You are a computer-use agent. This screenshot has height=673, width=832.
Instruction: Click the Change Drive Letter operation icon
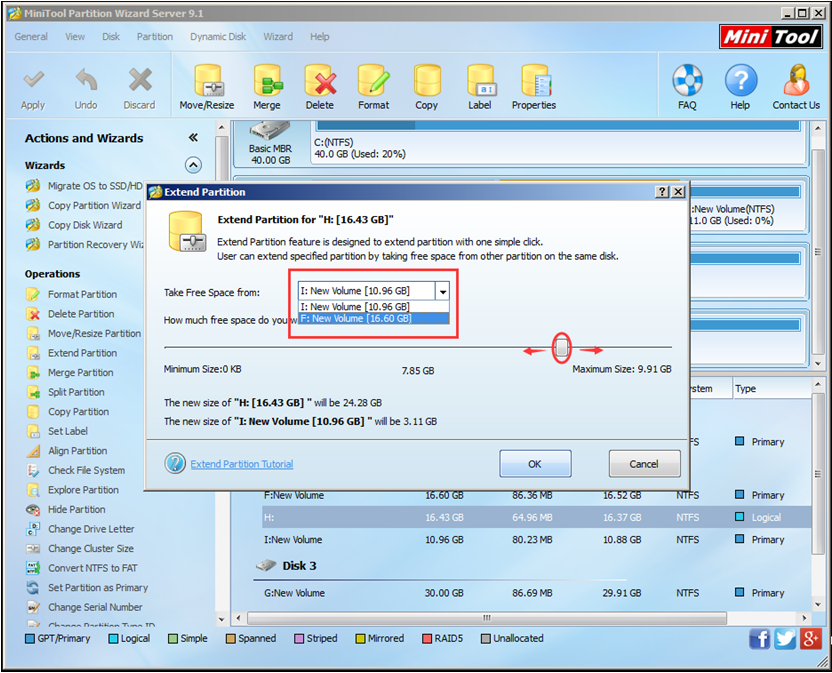pyautogui.click(x=33, y=529)
